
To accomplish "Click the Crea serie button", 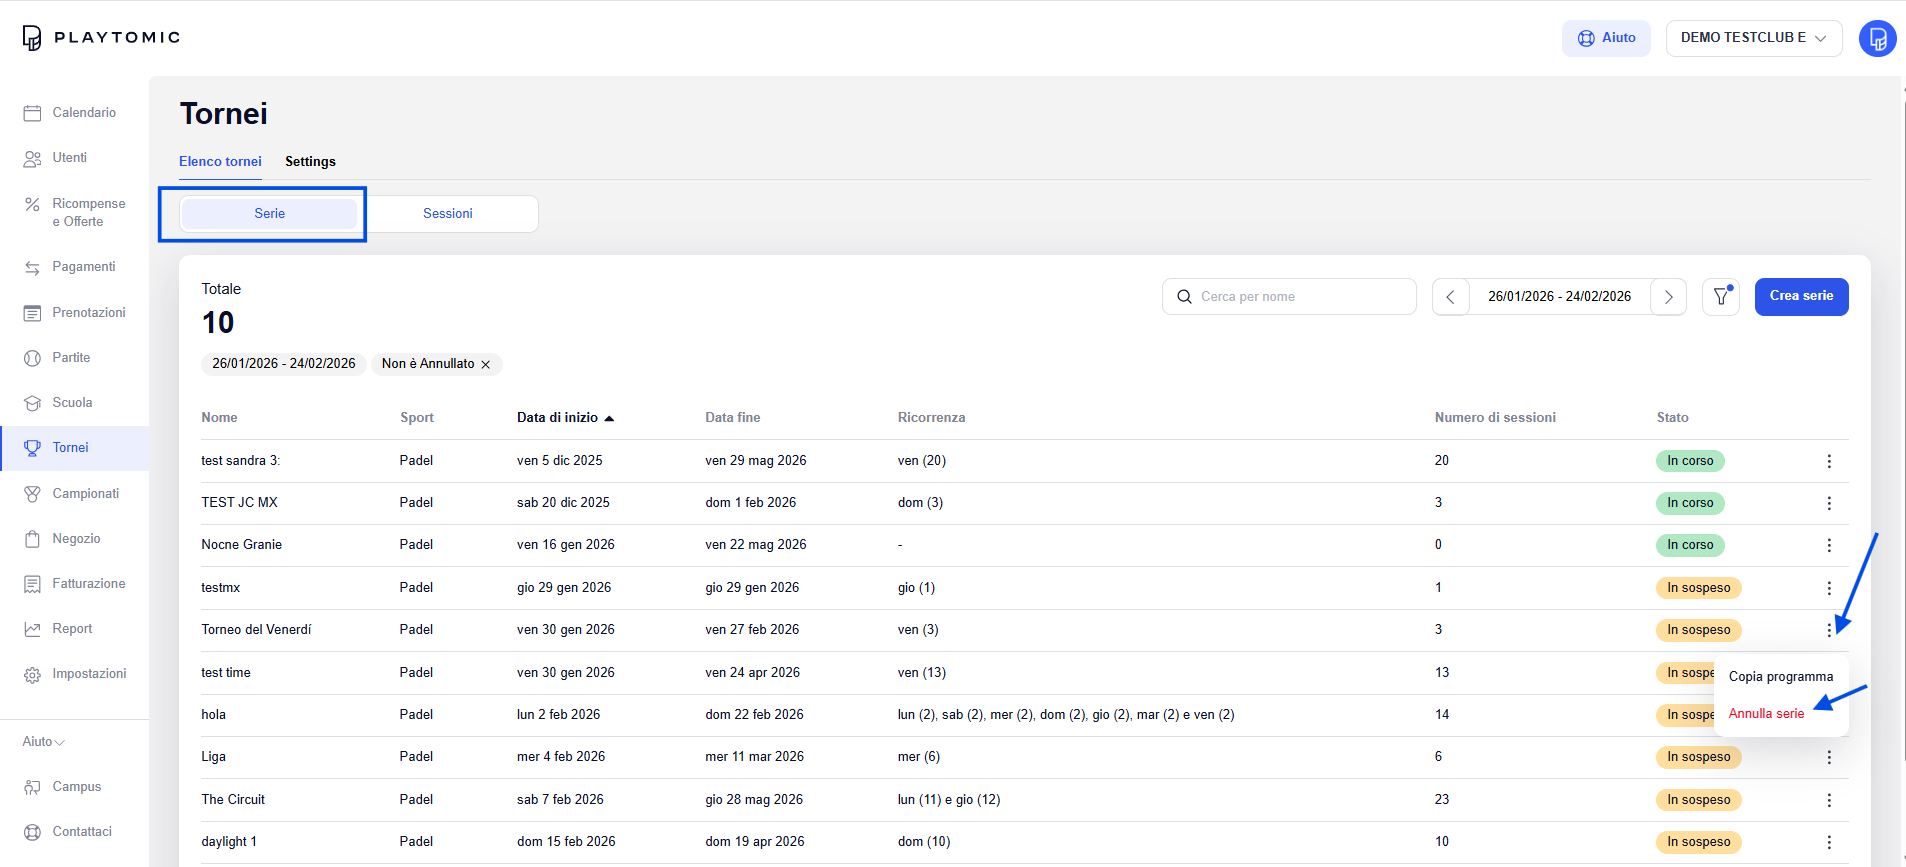I will pyautogui.click(x=1801, y=296).
